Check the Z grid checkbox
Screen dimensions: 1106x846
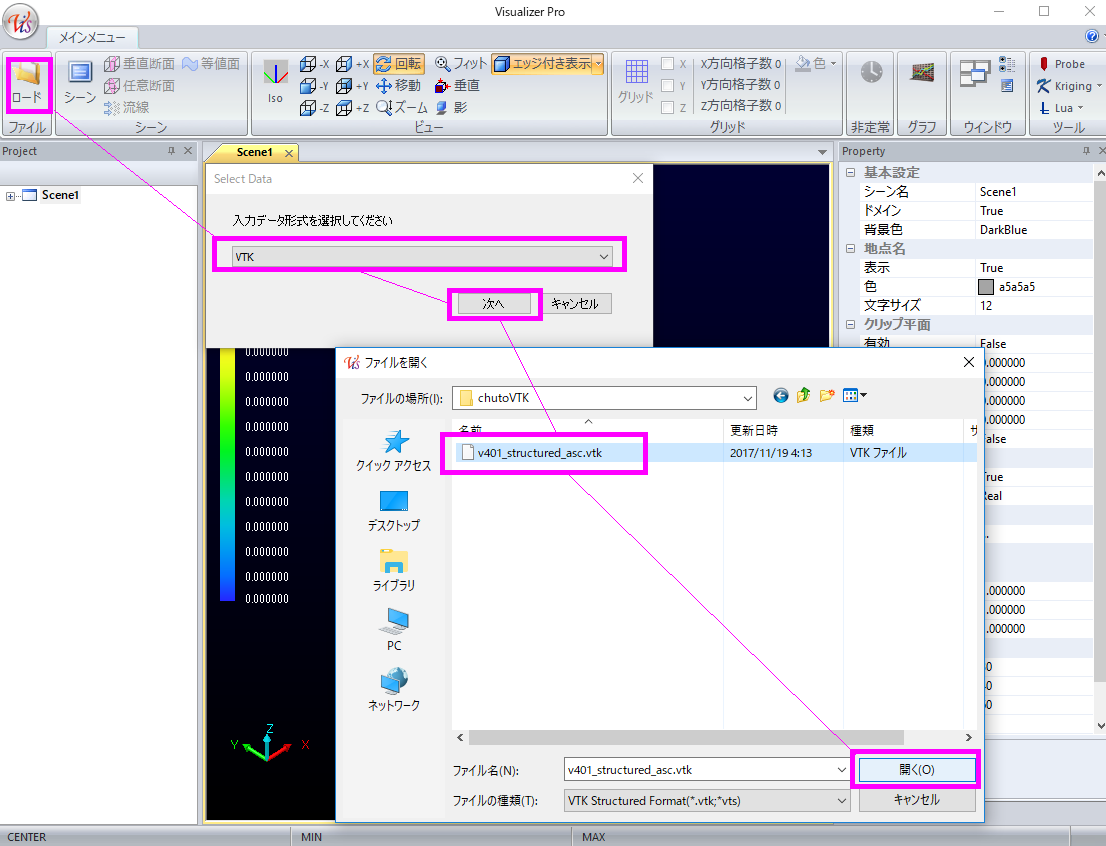[x=667, y=108]
